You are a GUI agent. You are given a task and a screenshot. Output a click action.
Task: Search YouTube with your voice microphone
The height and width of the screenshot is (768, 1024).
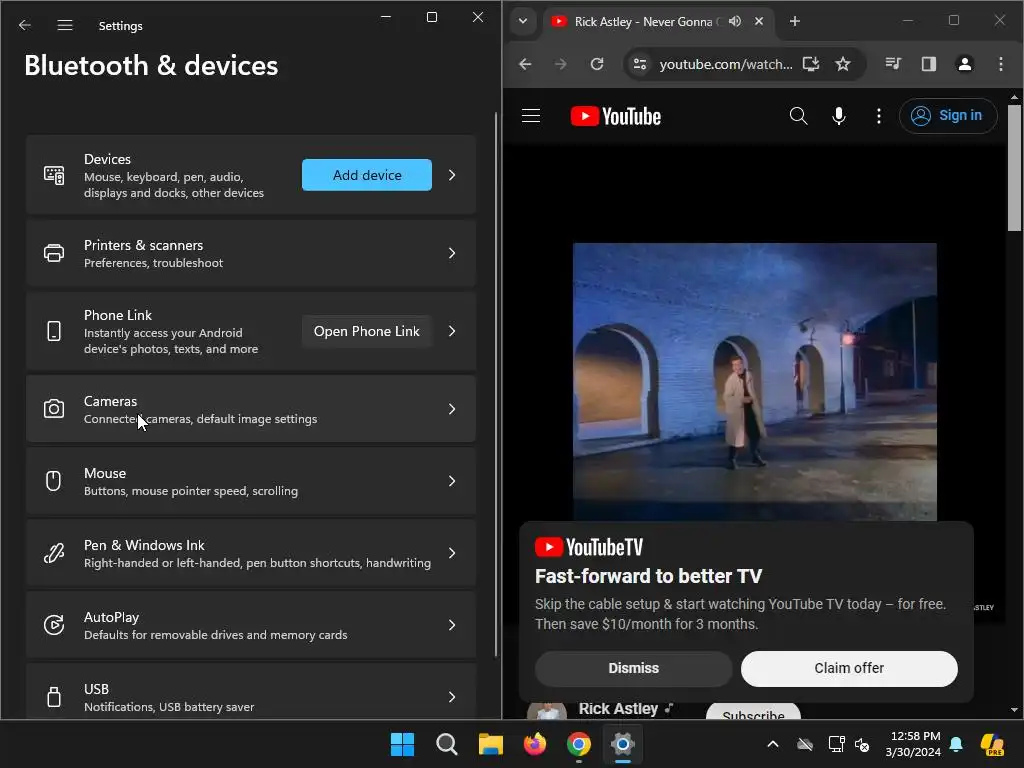[x=839, y=116]
